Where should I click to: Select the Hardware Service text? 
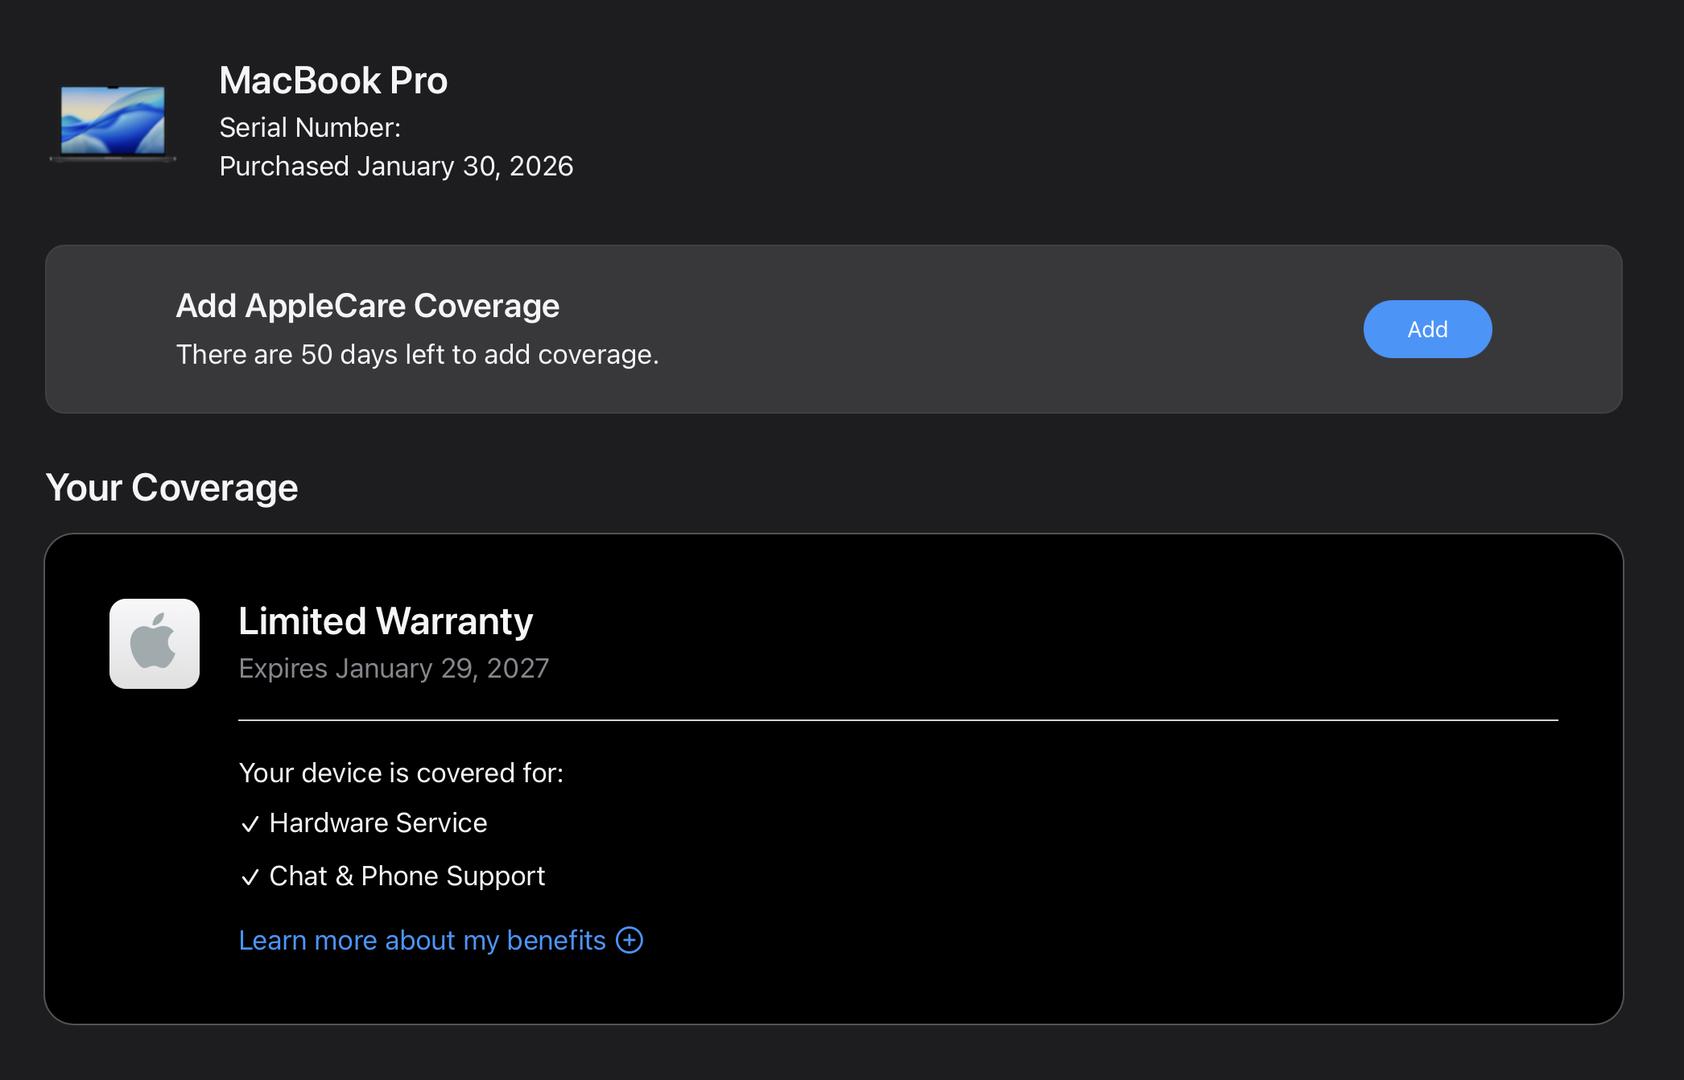[378, 823]
